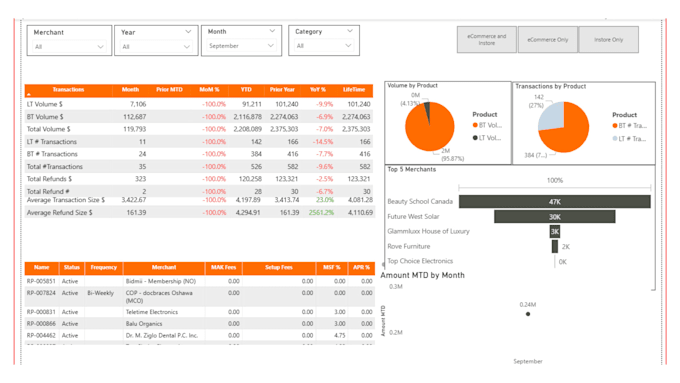Image resolution: width=680 pixels, height=383 pixels.
Task: Click the BT # Transactions row label
Action: [x=52, y=154]
